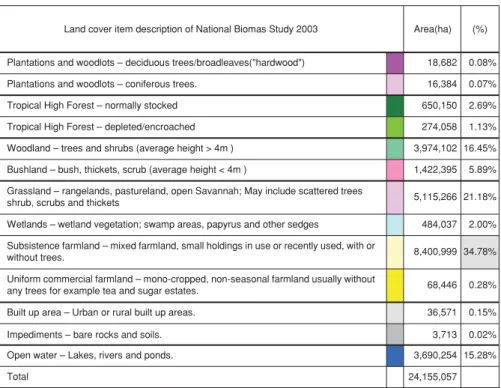The width and height of the screenshot is (501, 388).
Task: Click the grey Impediments color swatch
Action: pos(395,334)
